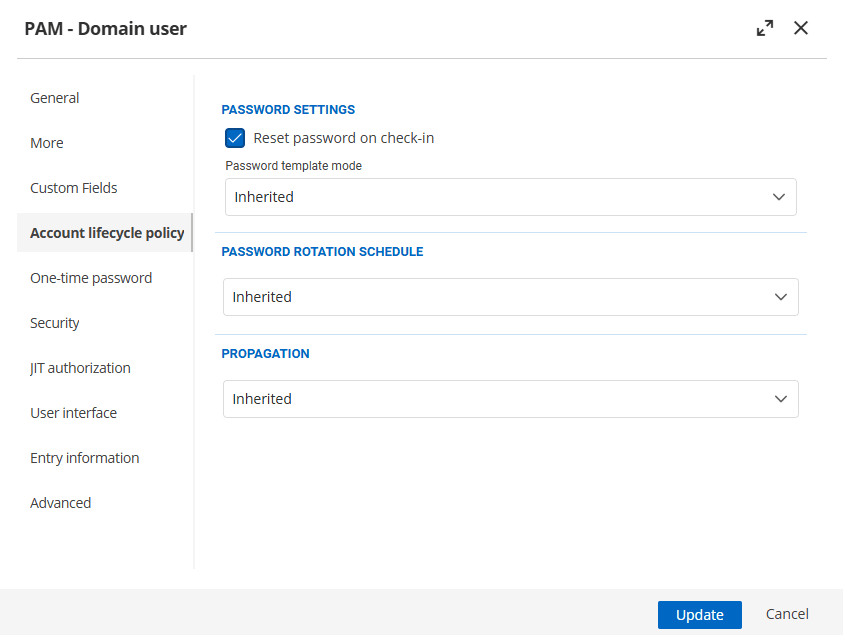Viewport: 843px width, 635px height.
Task: Select the Propagation Inherited combo box
Action: [x=500, y=399]
